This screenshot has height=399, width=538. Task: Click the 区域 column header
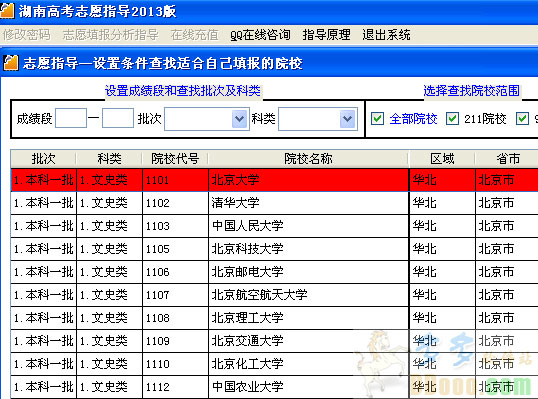click(442, 159)
